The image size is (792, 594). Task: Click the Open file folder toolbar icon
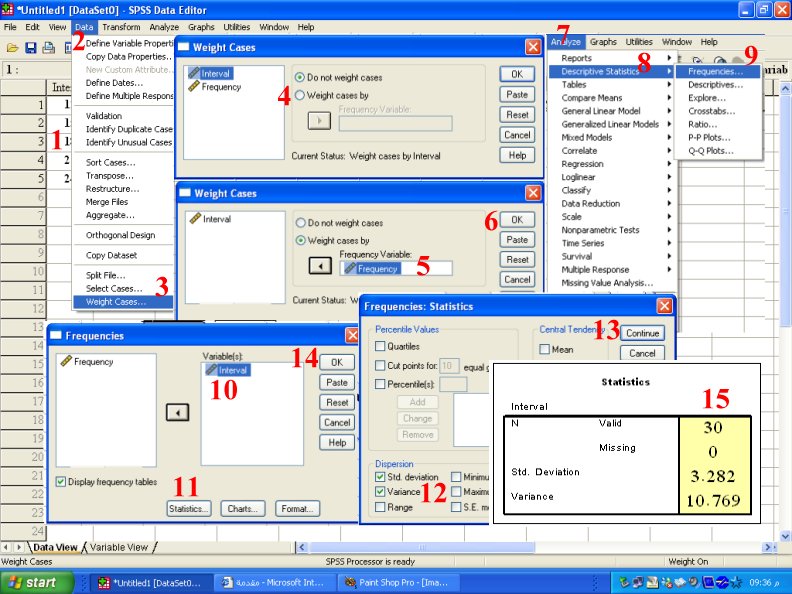[13, 48]
